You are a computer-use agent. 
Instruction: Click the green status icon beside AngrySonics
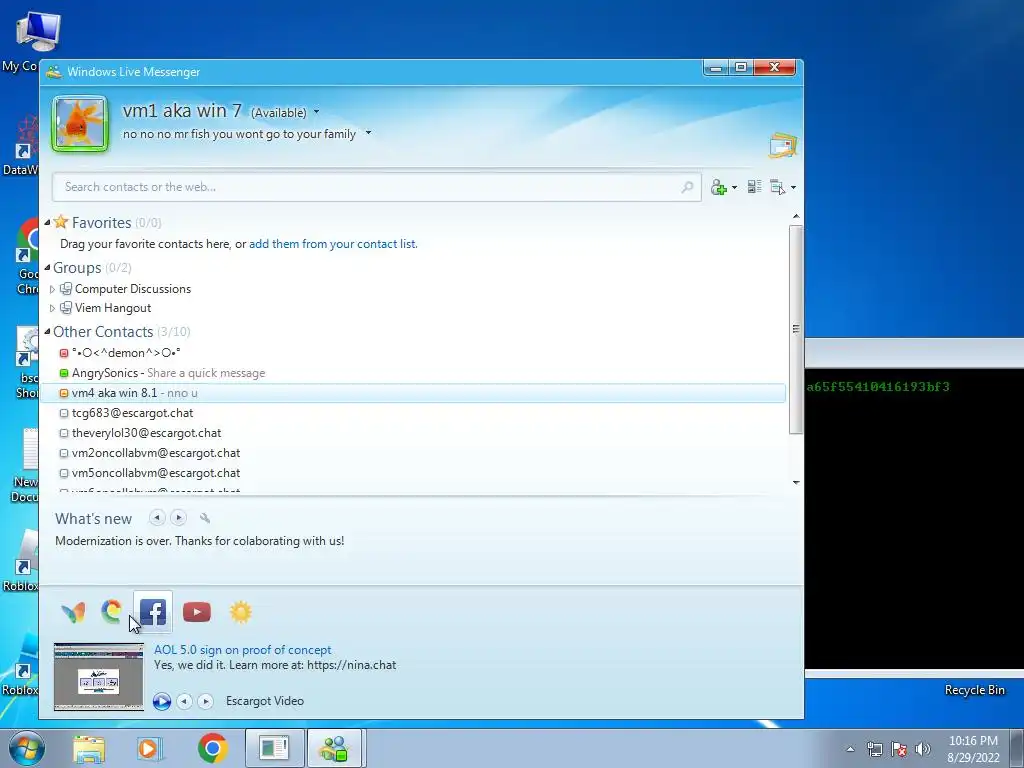pos(64,374)
